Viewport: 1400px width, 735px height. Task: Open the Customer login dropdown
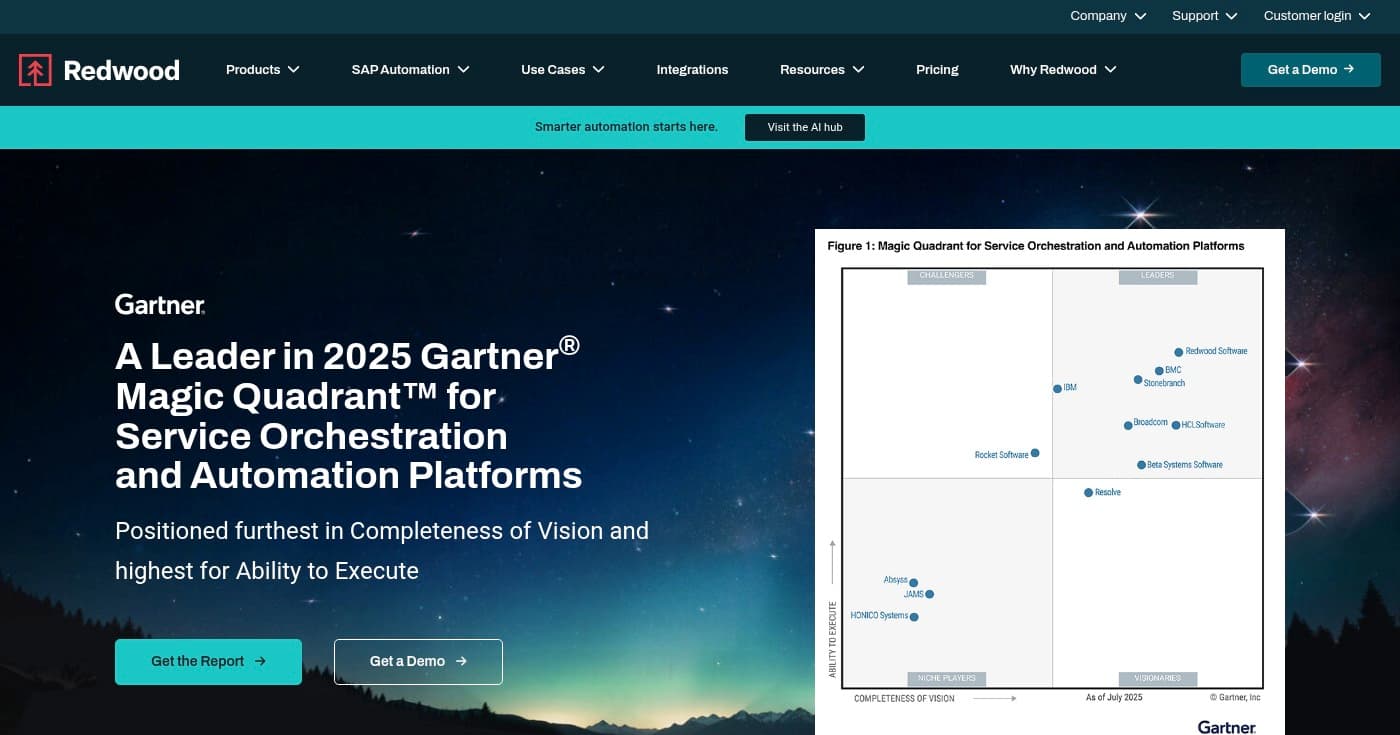pyautogui.click(x=1316, y=16)
